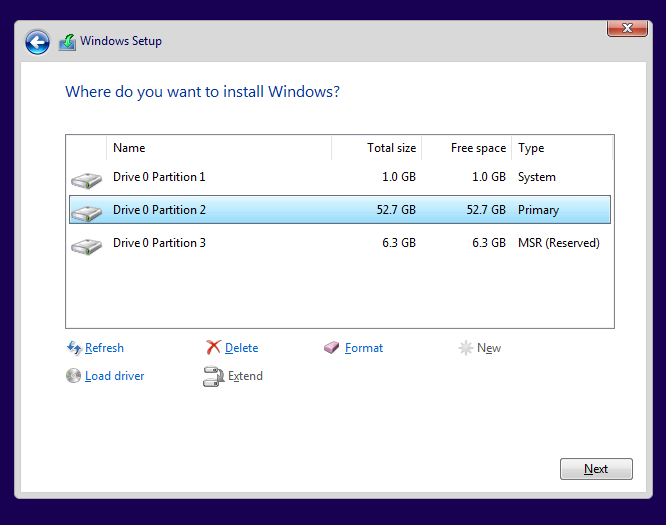Image resolution: width=666 pixels, height=525 pixels.
Task: Go back using the blue arrow button
Action: [x=37, y=42]
